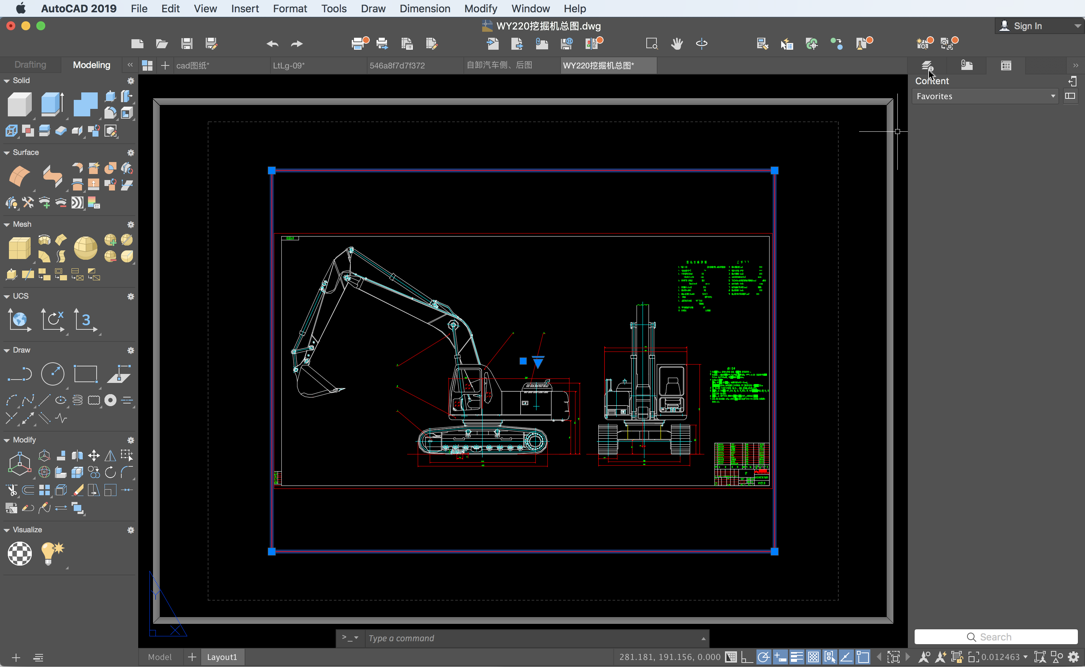Image resolution: width=1085 pixels, height=667 pixels.
Task: Select the Rectangle tool in the Draw panel
Action: (x=85, y=373)
